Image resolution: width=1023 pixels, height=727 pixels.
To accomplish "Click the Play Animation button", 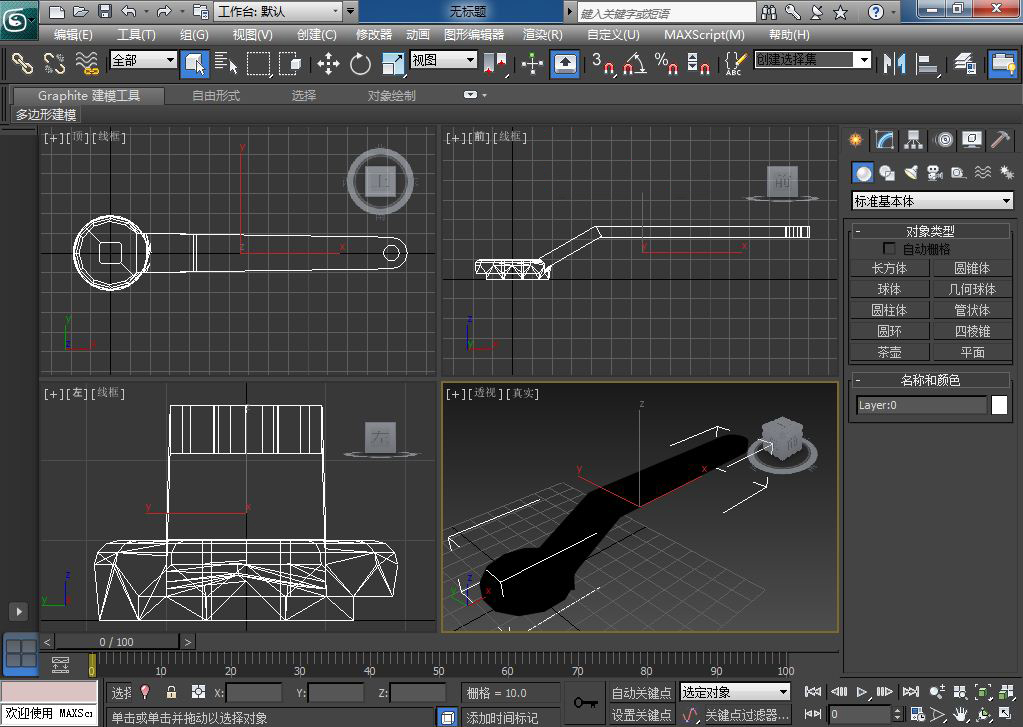I will coord(862,692).
